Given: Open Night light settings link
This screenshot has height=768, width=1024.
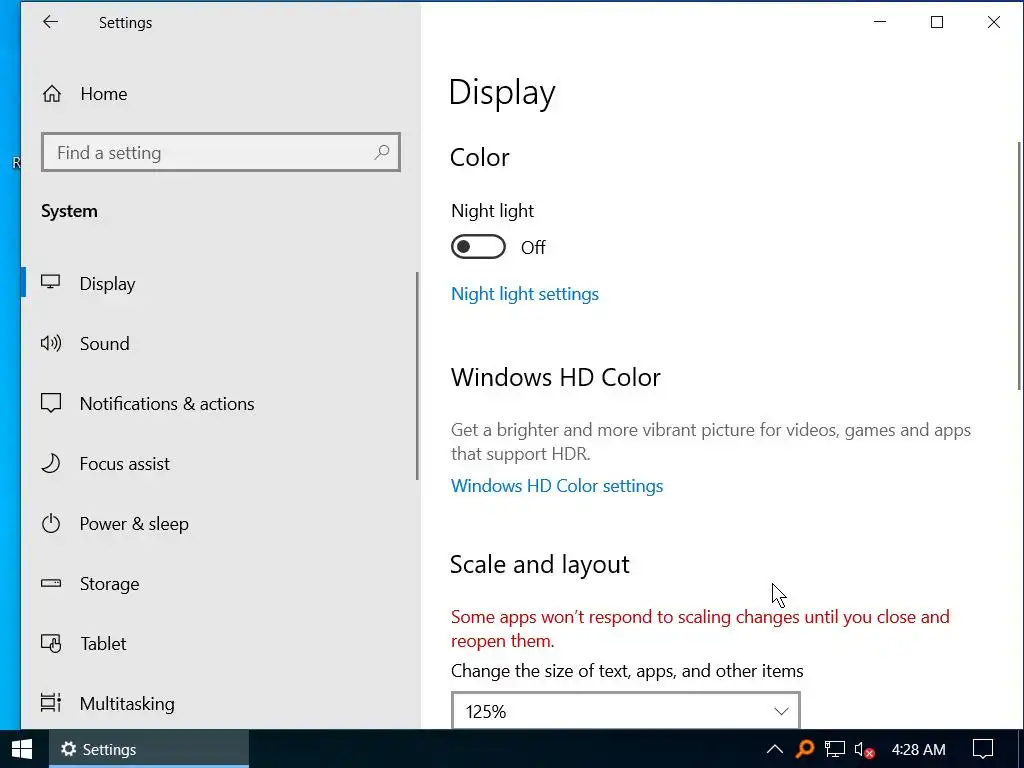Looking at the screenshot, I should coord(524,294).
